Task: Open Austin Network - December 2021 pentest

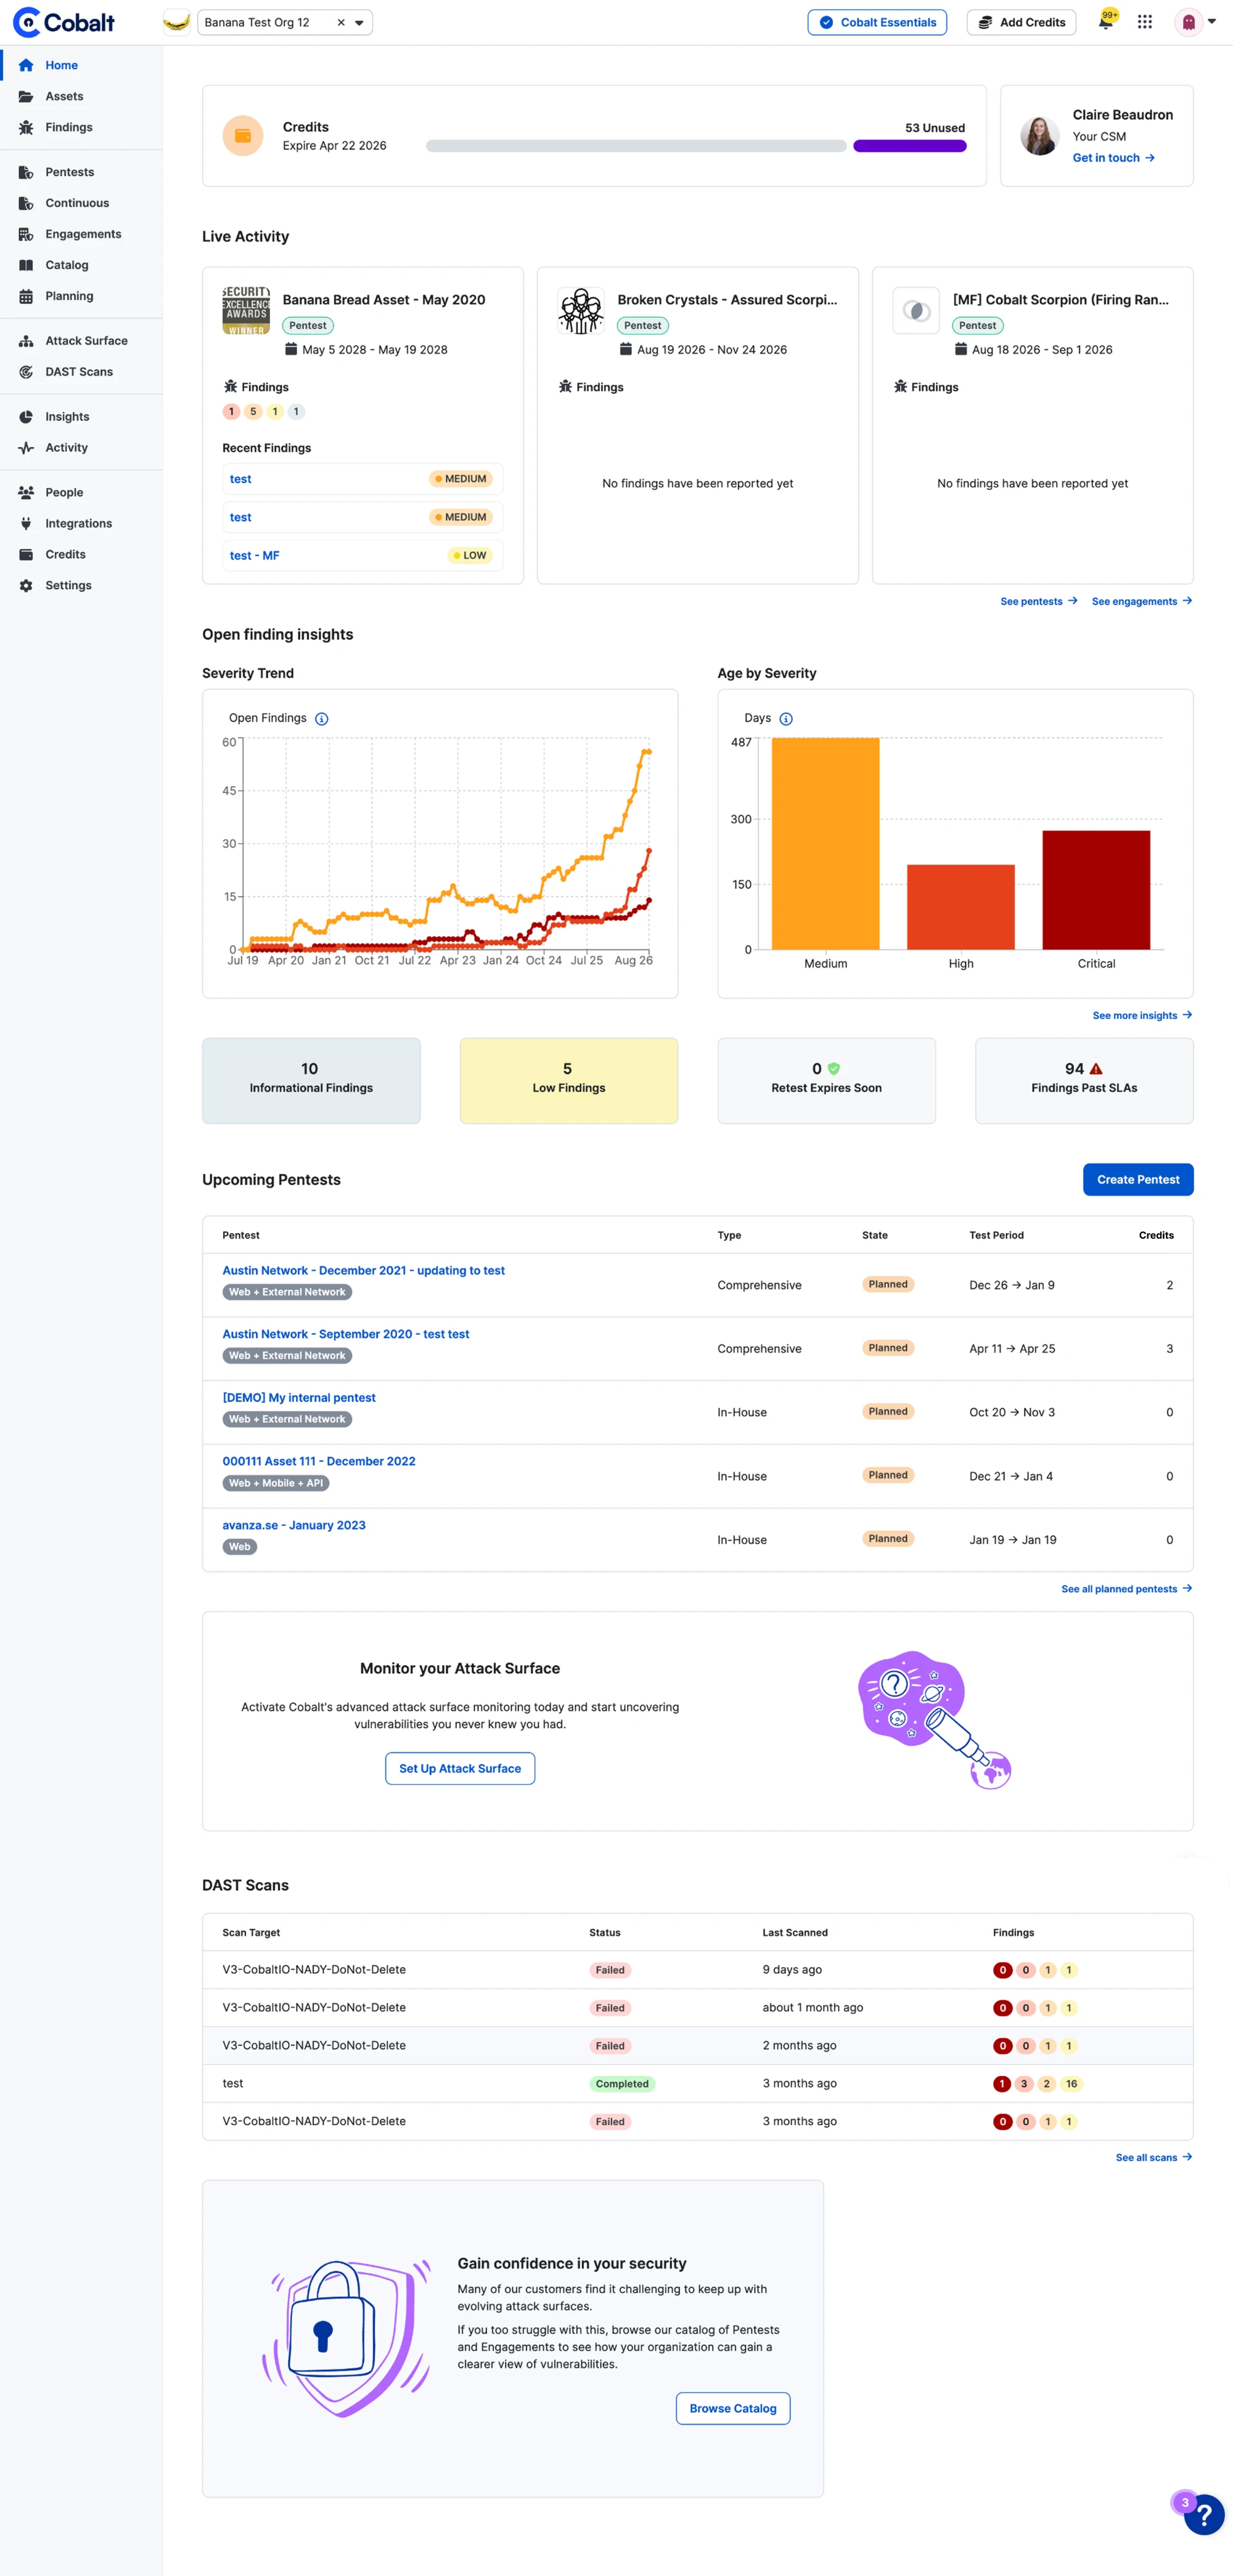Action: click(363, 1271)
